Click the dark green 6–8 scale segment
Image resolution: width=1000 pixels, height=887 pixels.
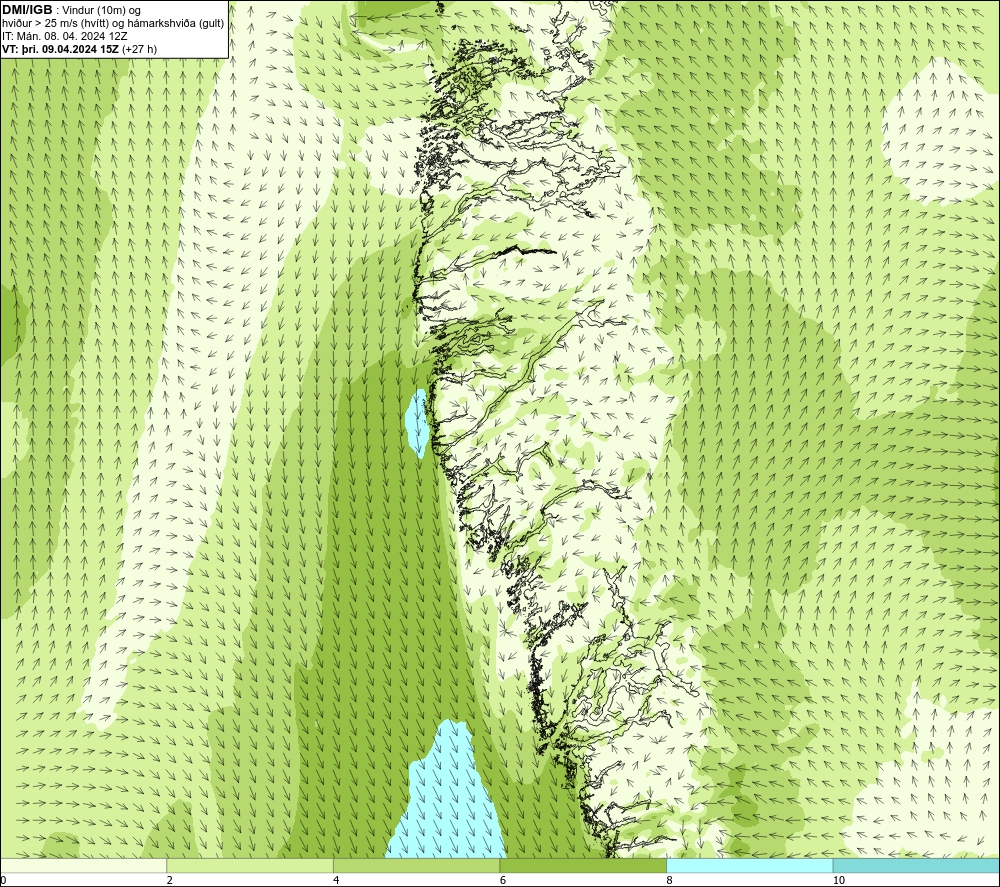[x=583, y=865]
